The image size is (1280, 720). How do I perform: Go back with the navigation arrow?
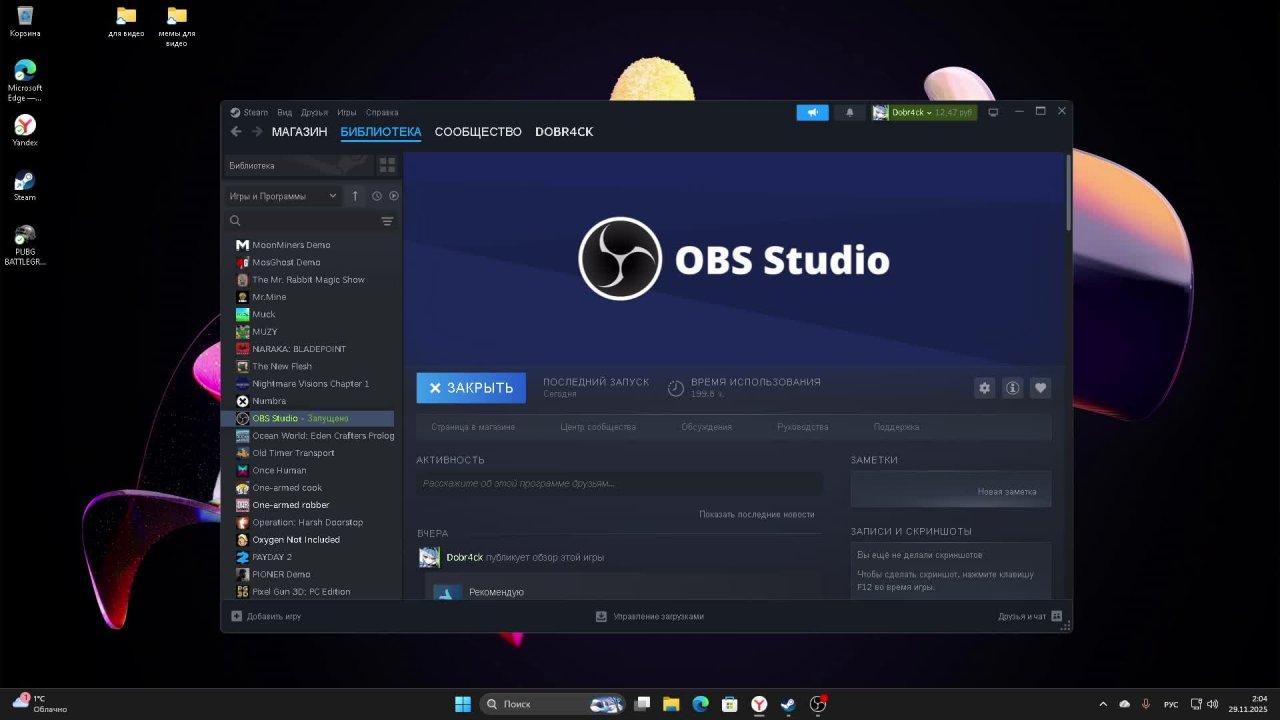coord(236,132)
